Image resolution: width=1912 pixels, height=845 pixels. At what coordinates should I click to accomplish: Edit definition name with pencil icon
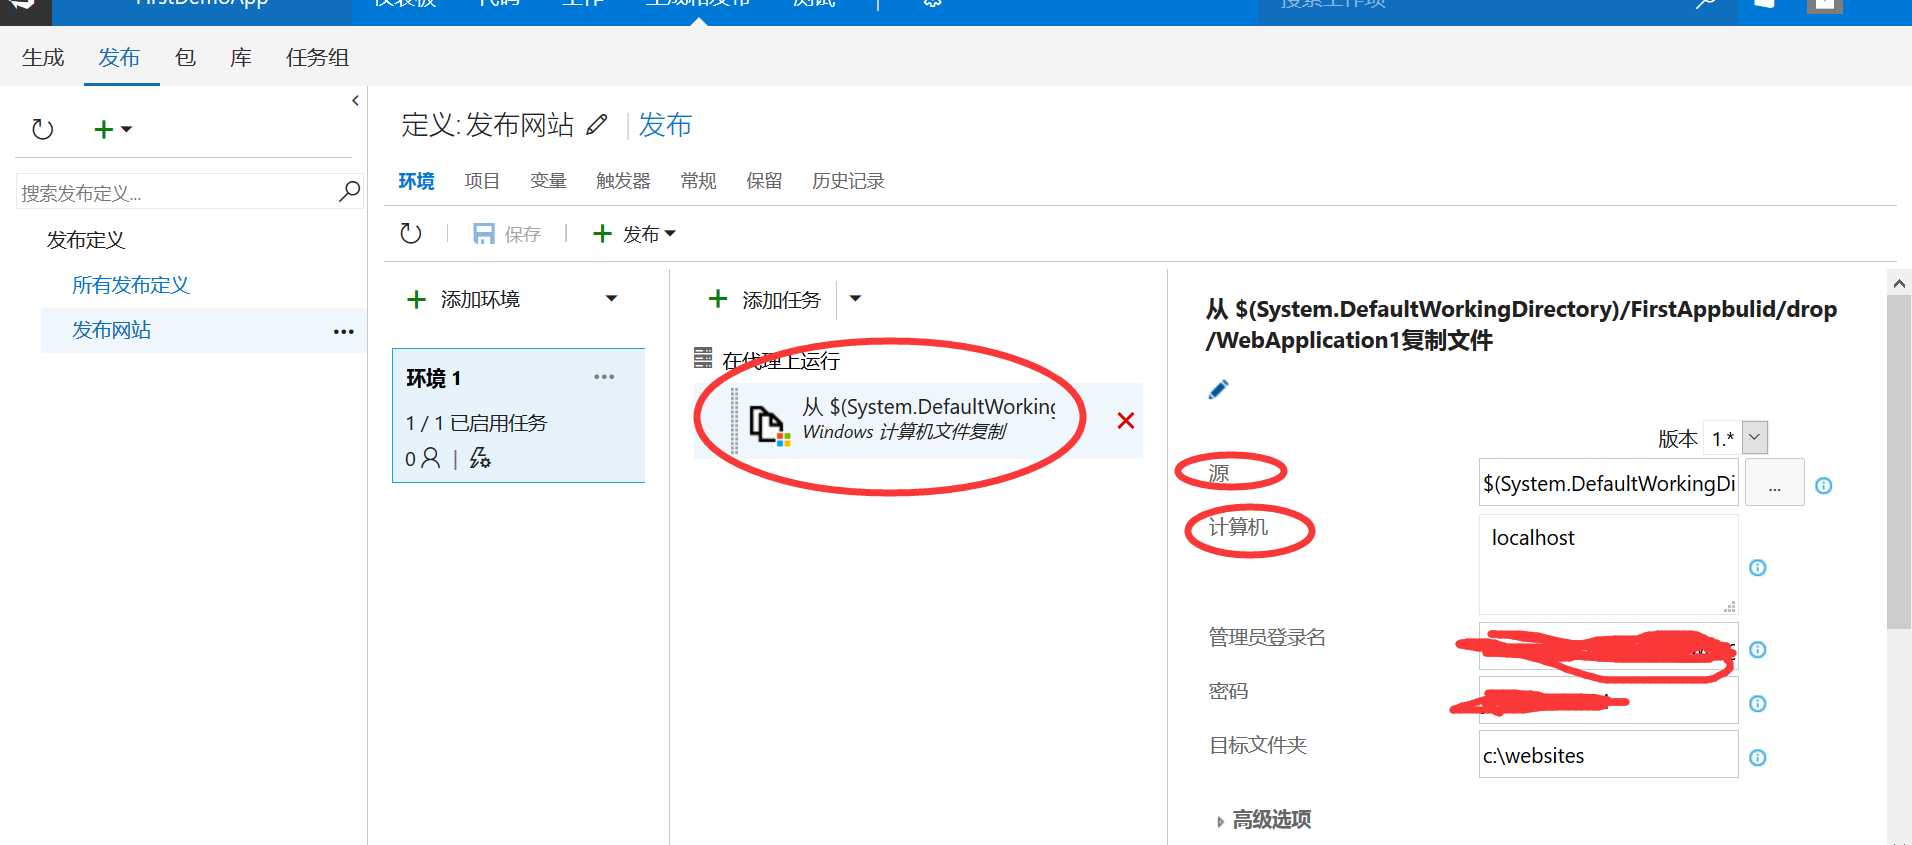point(597,125)
